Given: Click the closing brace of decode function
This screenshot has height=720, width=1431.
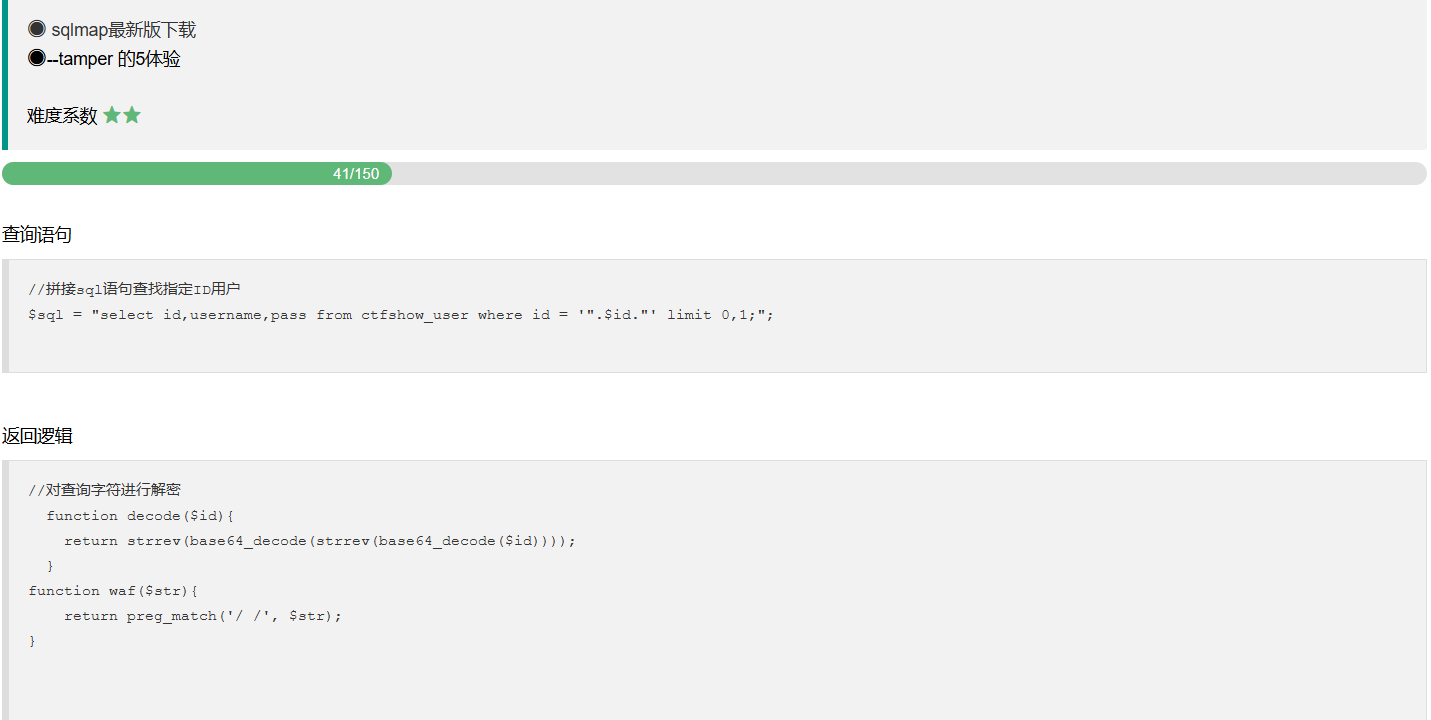Looking at the screenshot, I should (50, 566).
